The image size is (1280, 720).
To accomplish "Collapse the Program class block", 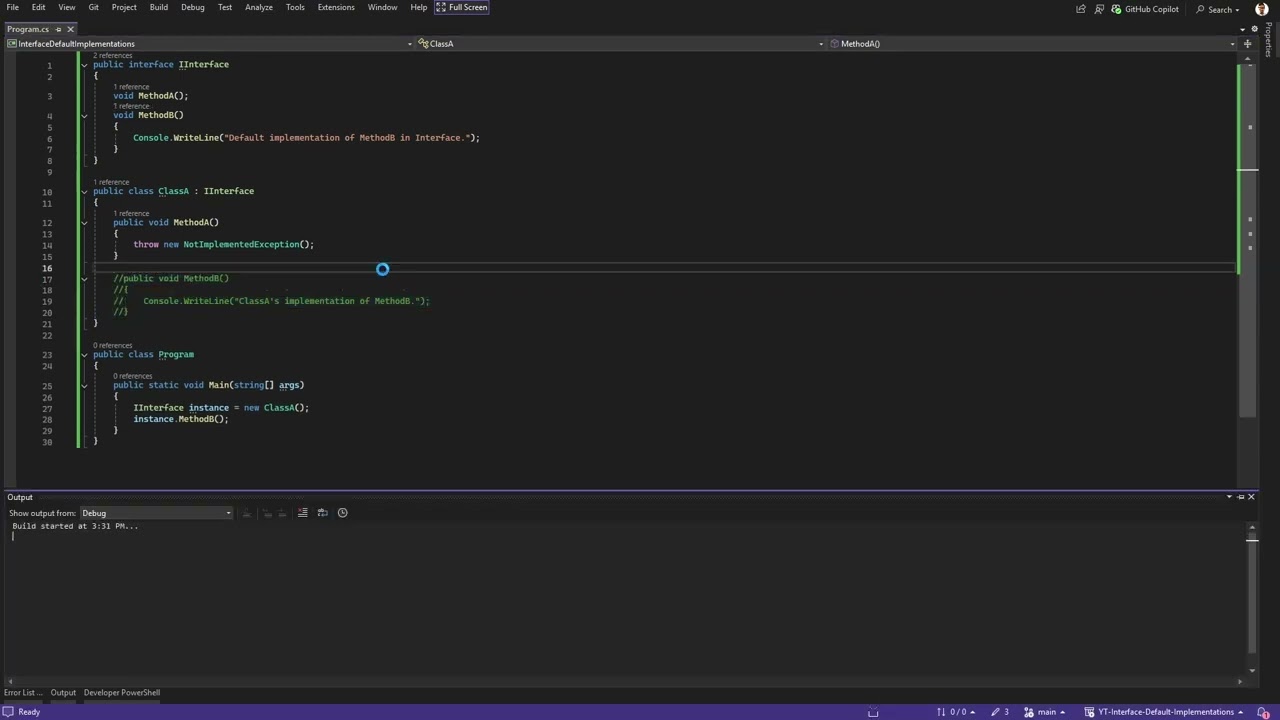I will point(84,354).
